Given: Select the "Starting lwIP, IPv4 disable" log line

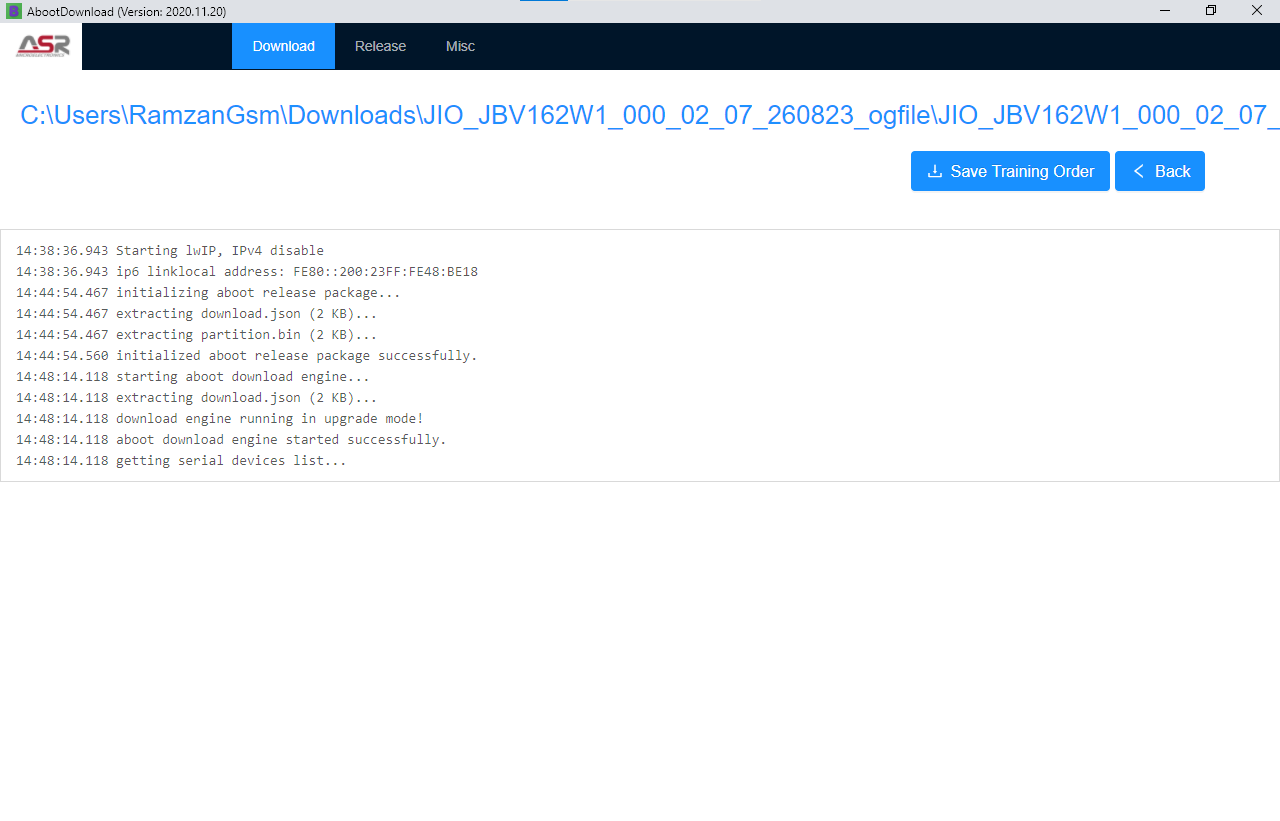Looking at the screenshot, I should [x=219, y=251].
